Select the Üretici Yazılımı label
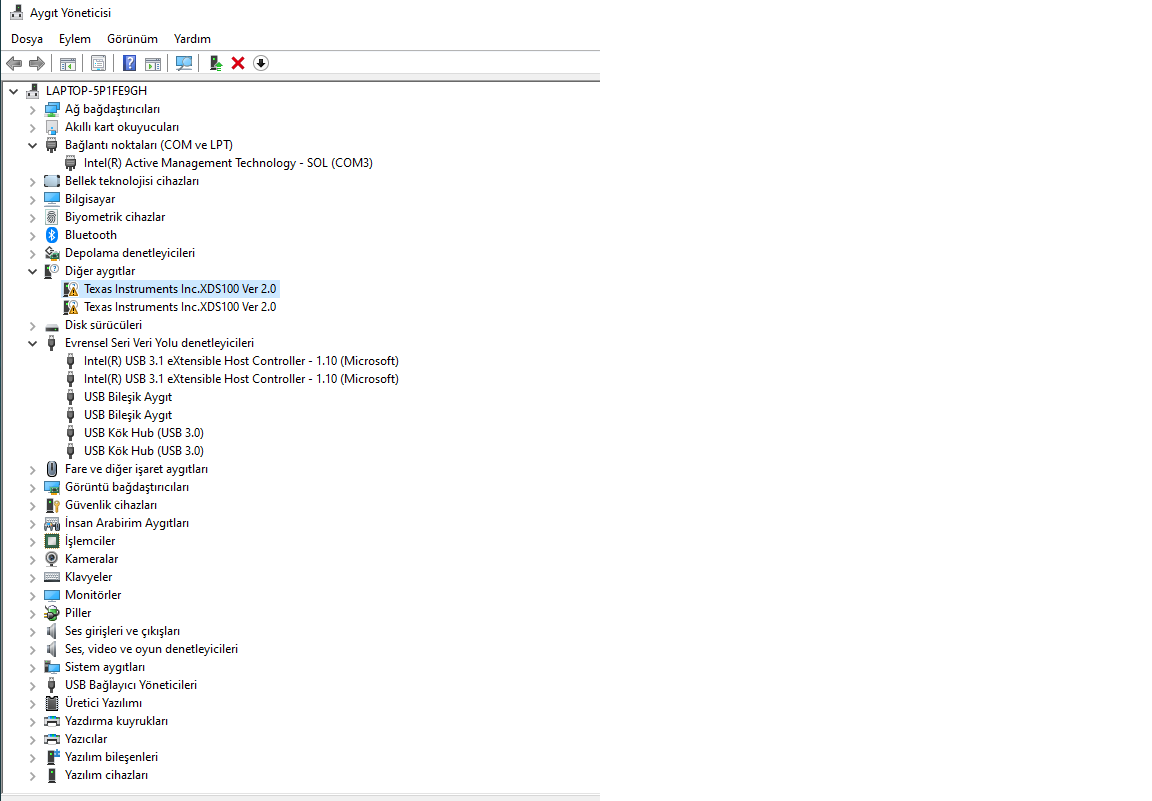The height and width of the screenshot is (801, 1152). tap(104, 703)
